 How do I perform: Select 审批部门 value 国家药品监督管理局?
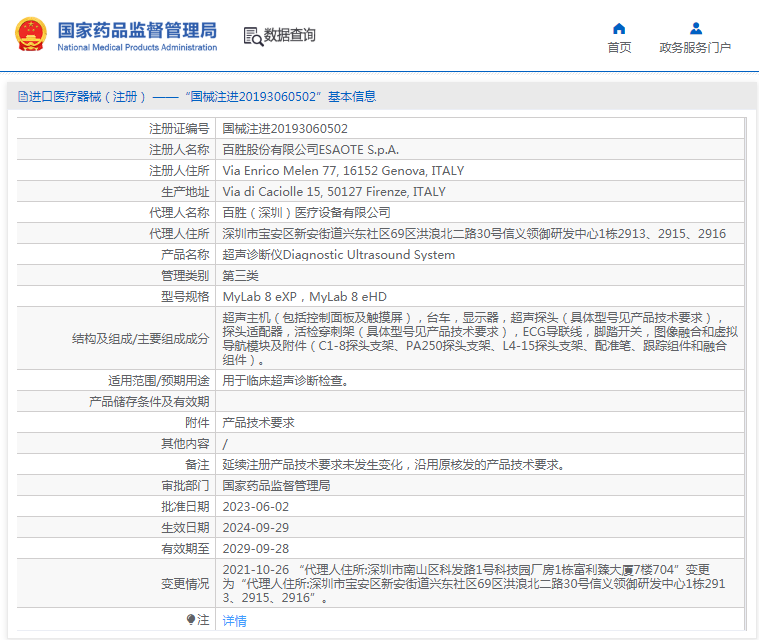click(276, 486)
